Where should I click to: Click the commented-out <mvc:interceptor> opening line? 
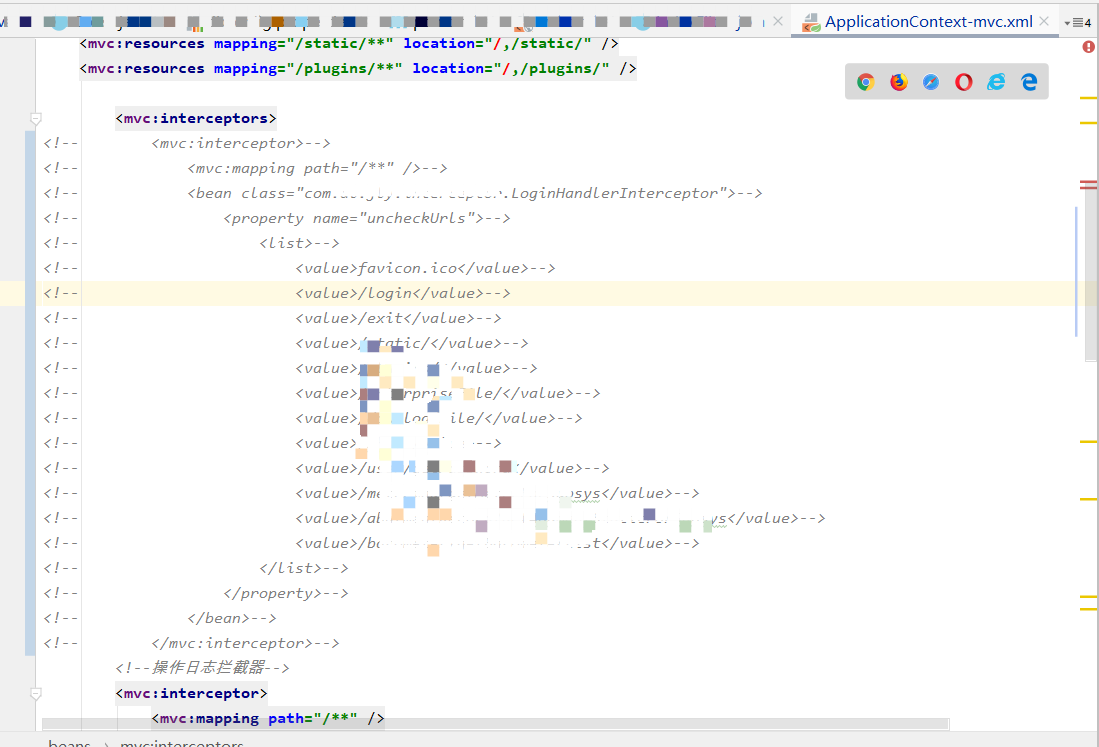[x=240, y=144]
